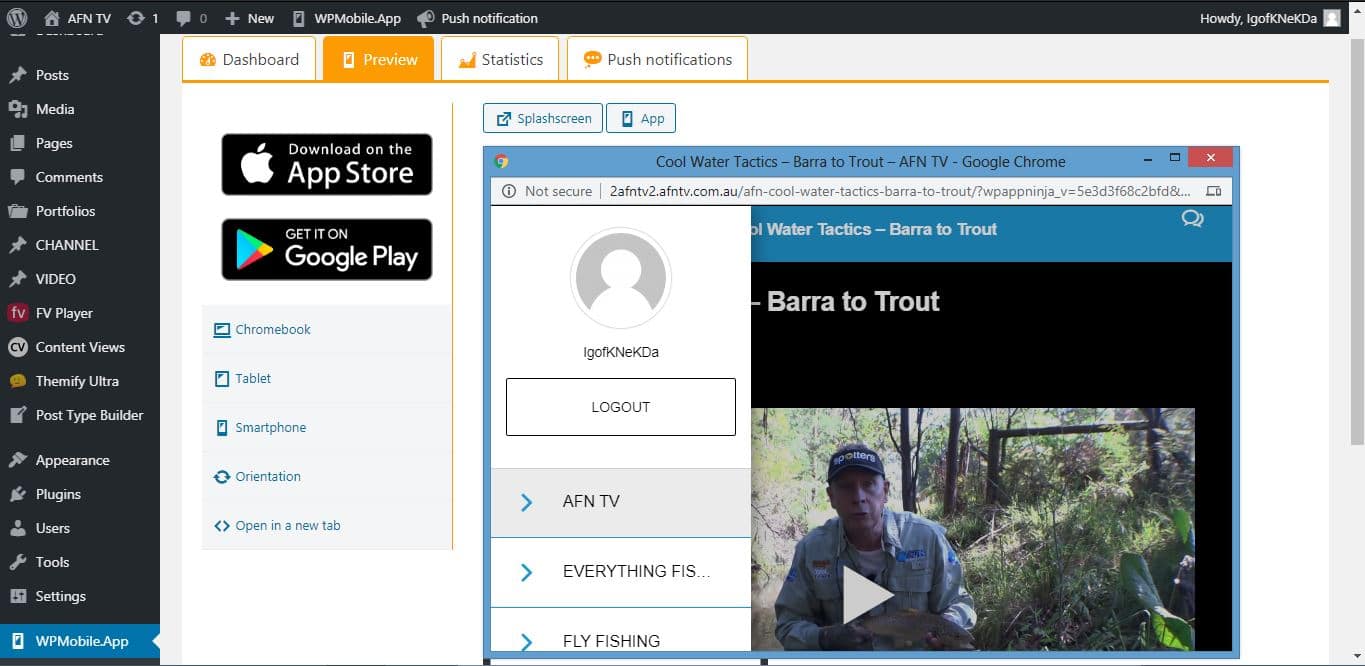Viewport: 1365px width, 666px height.
Task: Open Howdy, IgofKNeKDa account menu
Action: pos(1269,18)
